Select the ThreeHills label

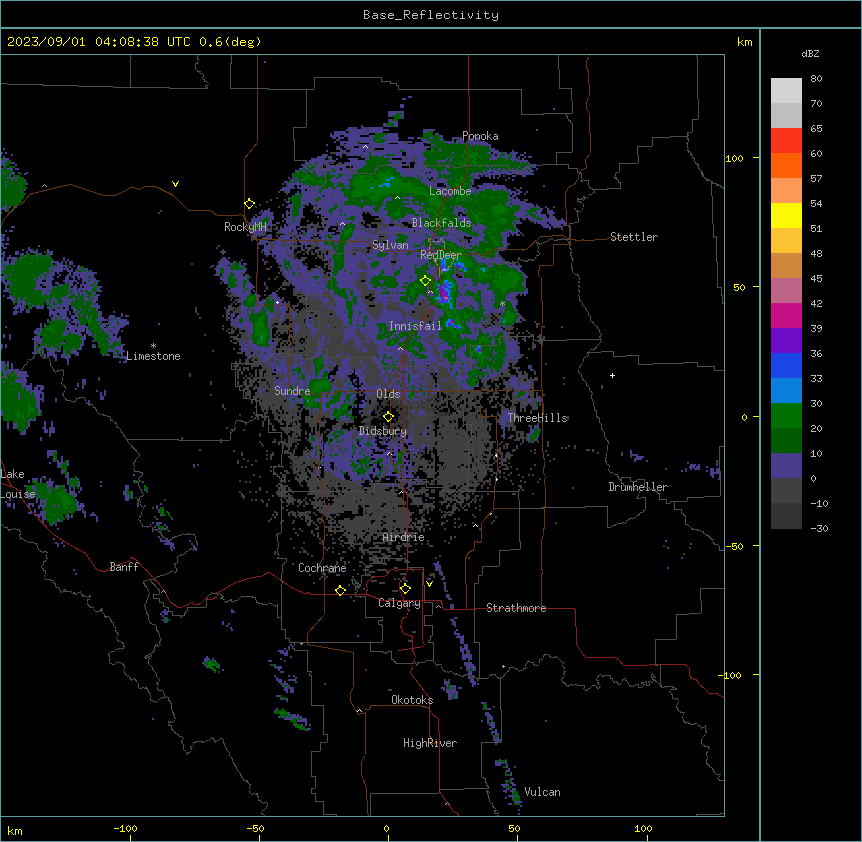coord(538,418)
